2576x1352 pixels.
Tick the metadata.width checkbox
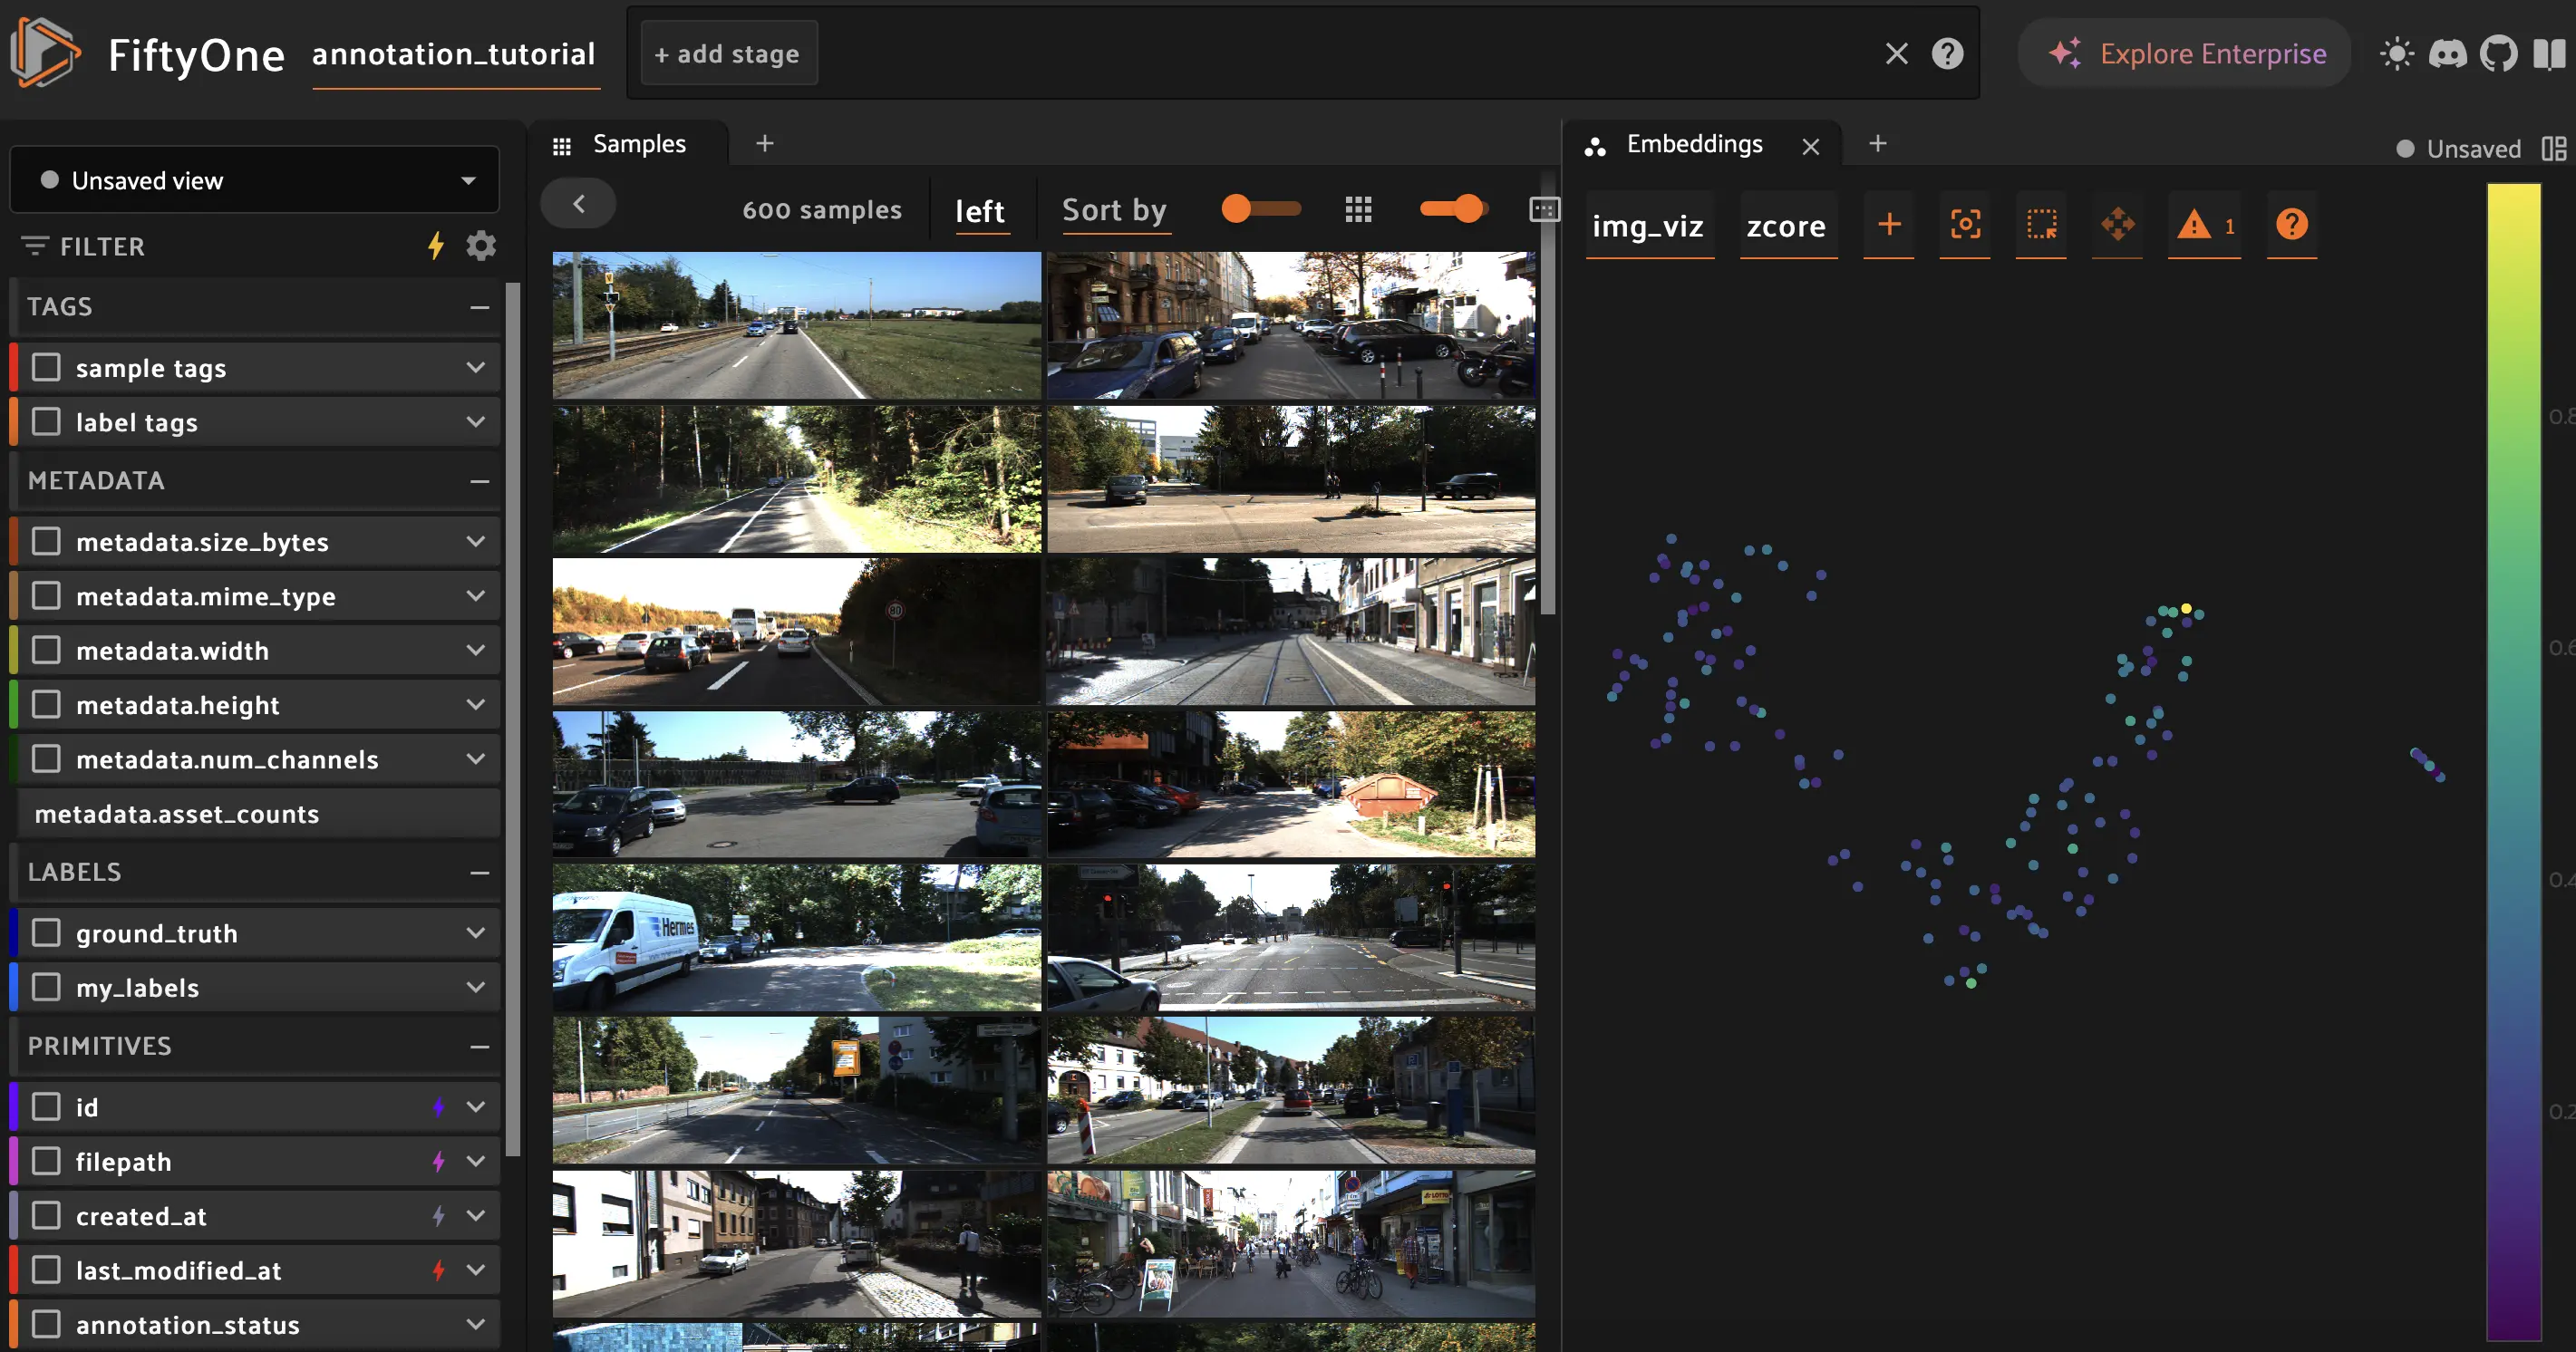tap(46, 651)
